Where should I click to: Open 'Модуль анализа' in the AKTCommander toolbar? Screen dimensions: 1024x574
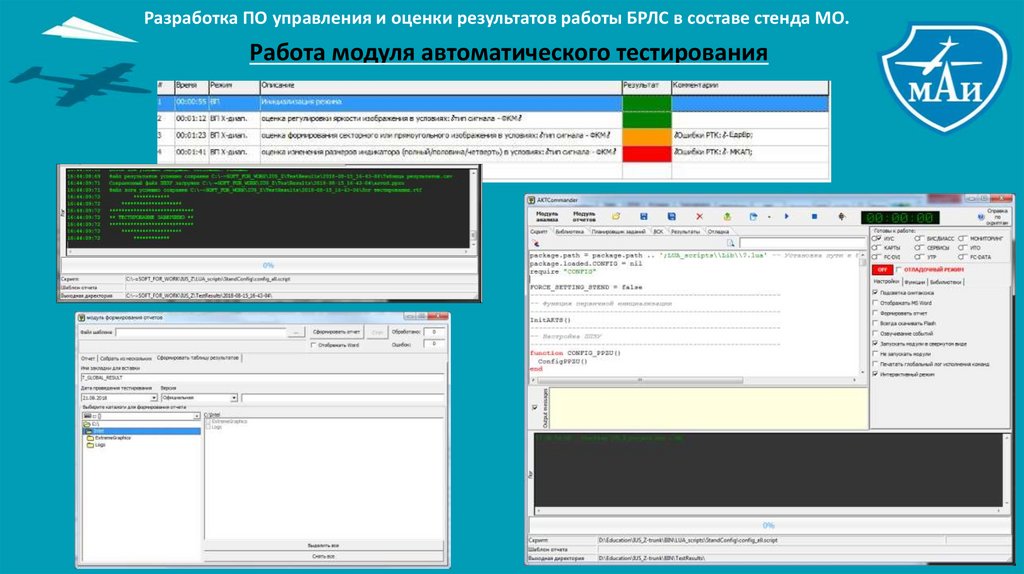pyautogui.click(x=546, y=216)
